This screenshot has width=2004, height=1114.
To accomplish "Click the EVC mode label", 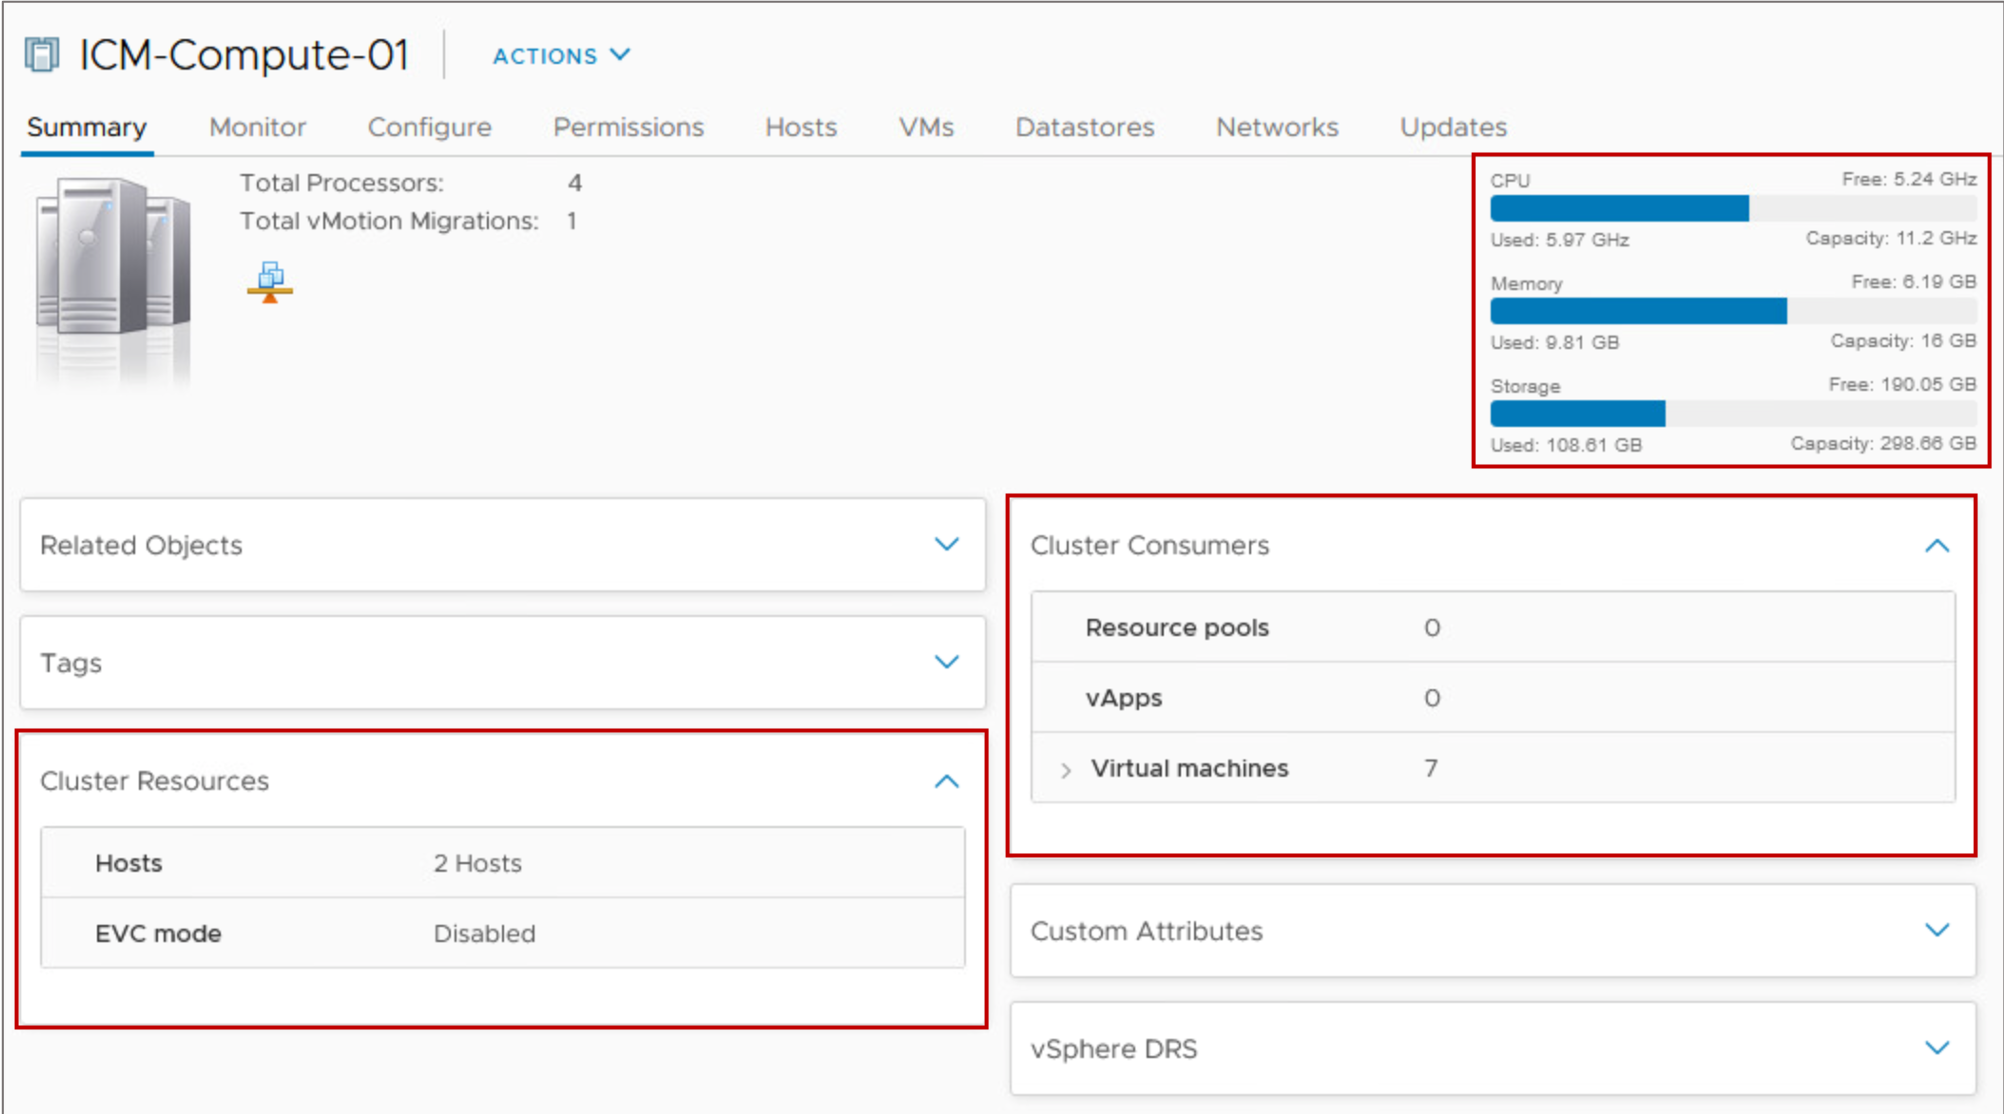I will point(158,933).
